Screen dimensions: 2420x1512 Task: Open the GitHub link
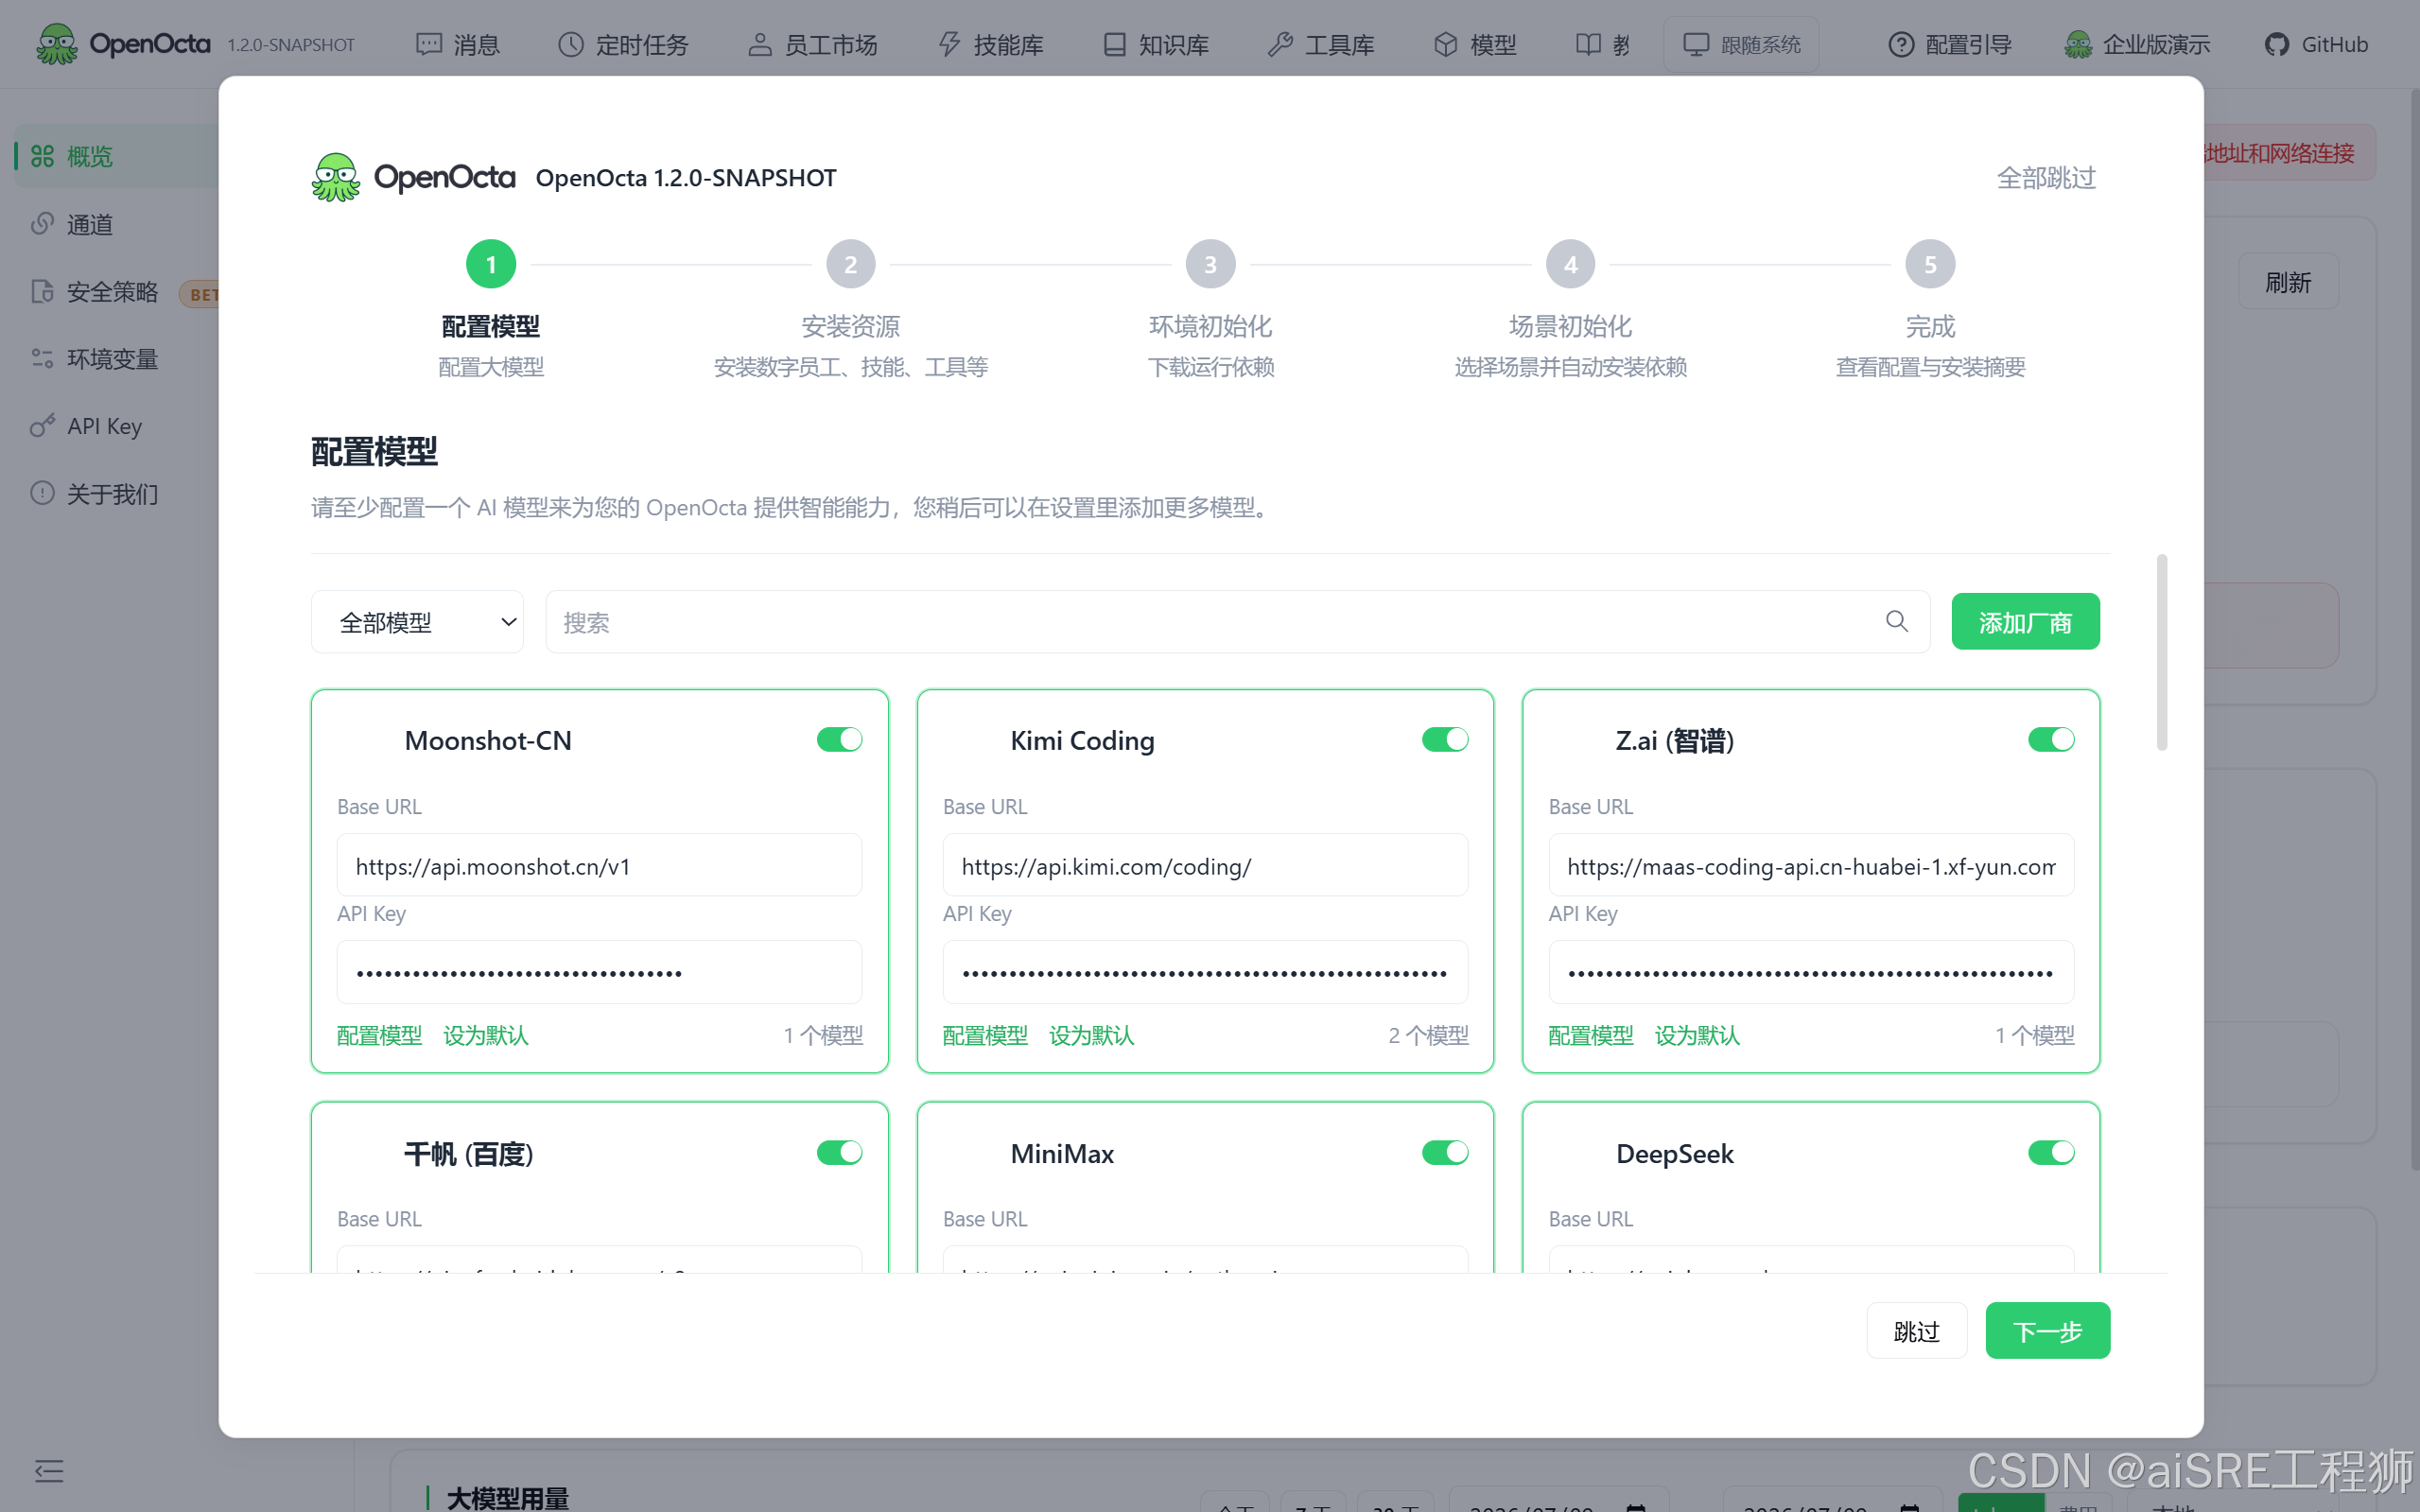pos(2316,44)
